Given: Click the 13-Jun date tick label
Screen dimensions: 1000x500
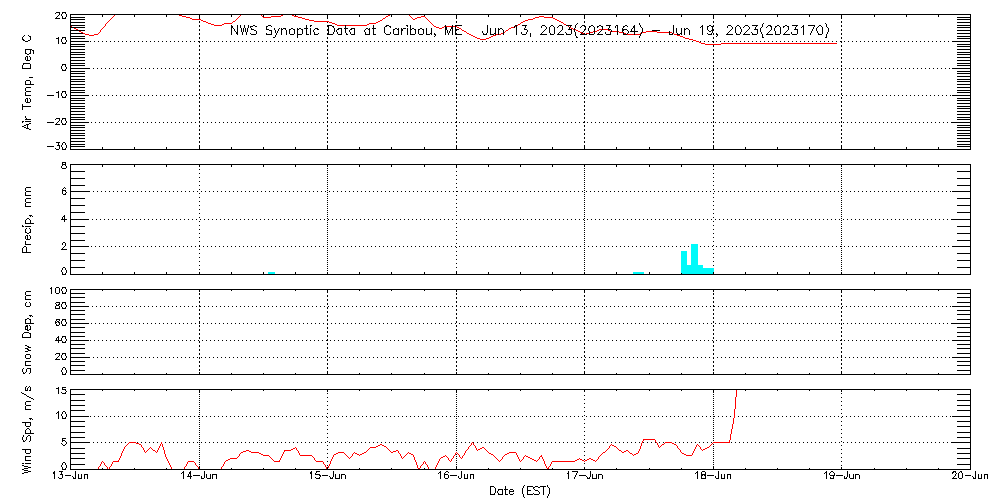Looking at the screenshot, I should pos(71,477).
